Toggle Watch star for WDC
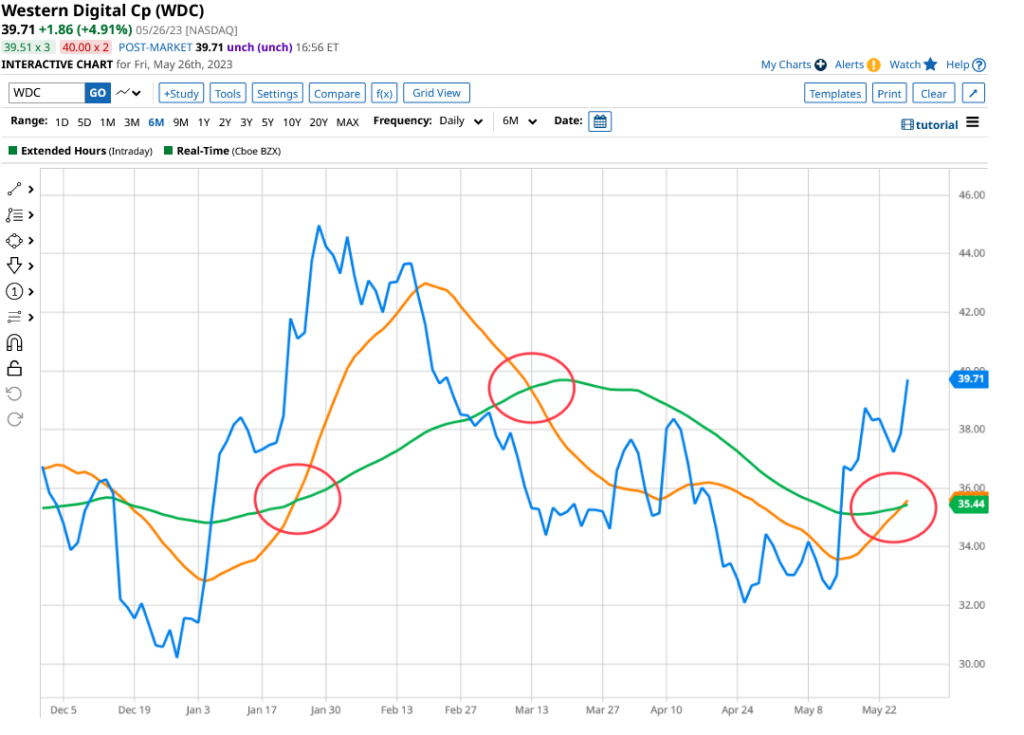Image resolution: width=1024 pixels, height=735 pixels. 930,65
